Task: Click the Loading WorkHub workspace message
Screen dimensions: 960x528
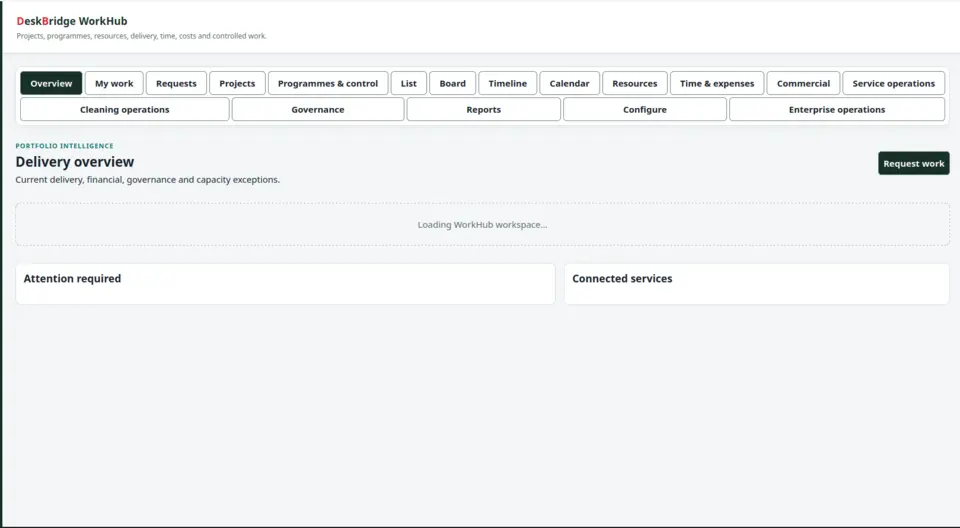Action: [482, 225]
